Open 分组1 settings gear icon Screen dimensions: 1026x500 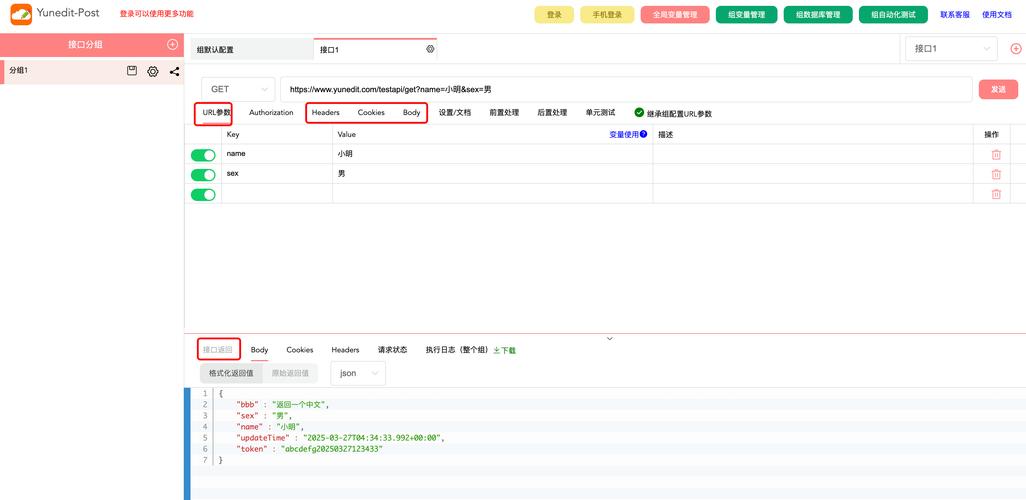(152, 71)
